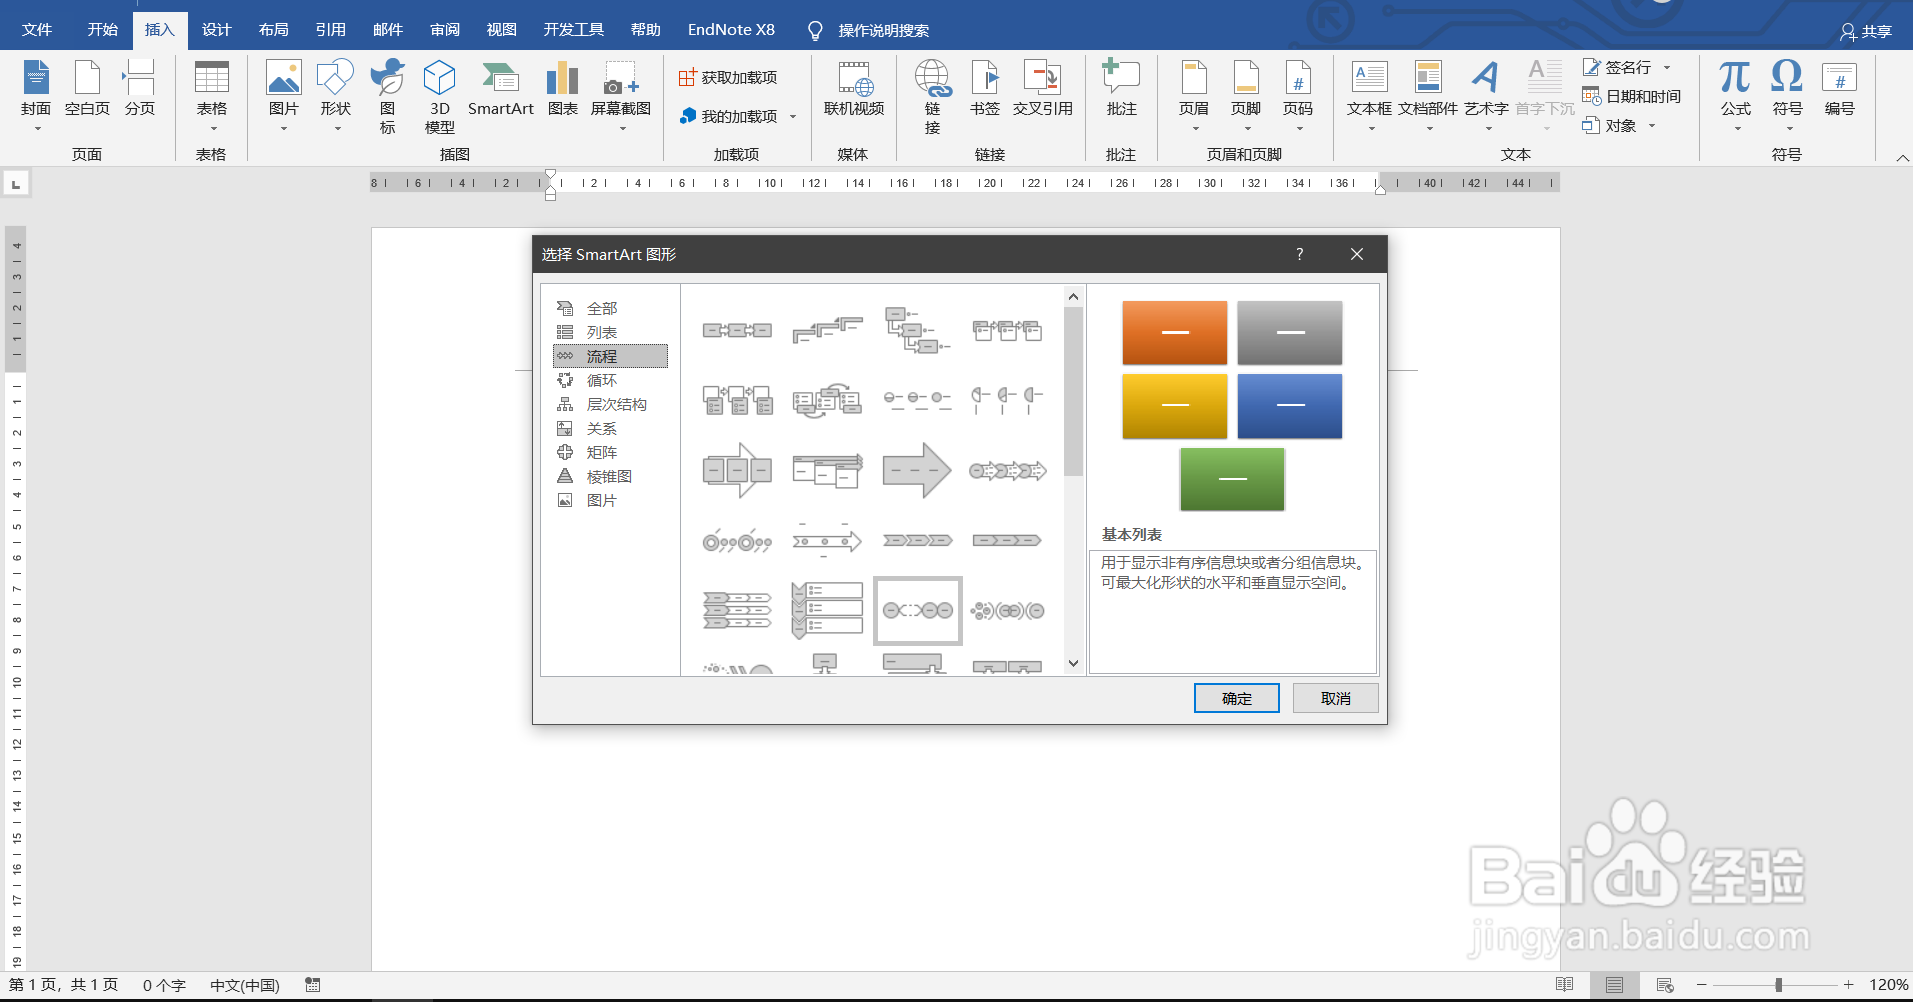
Task: Choose the large right-arrow process SmartArt thumbnail
Action: (917, 470)
